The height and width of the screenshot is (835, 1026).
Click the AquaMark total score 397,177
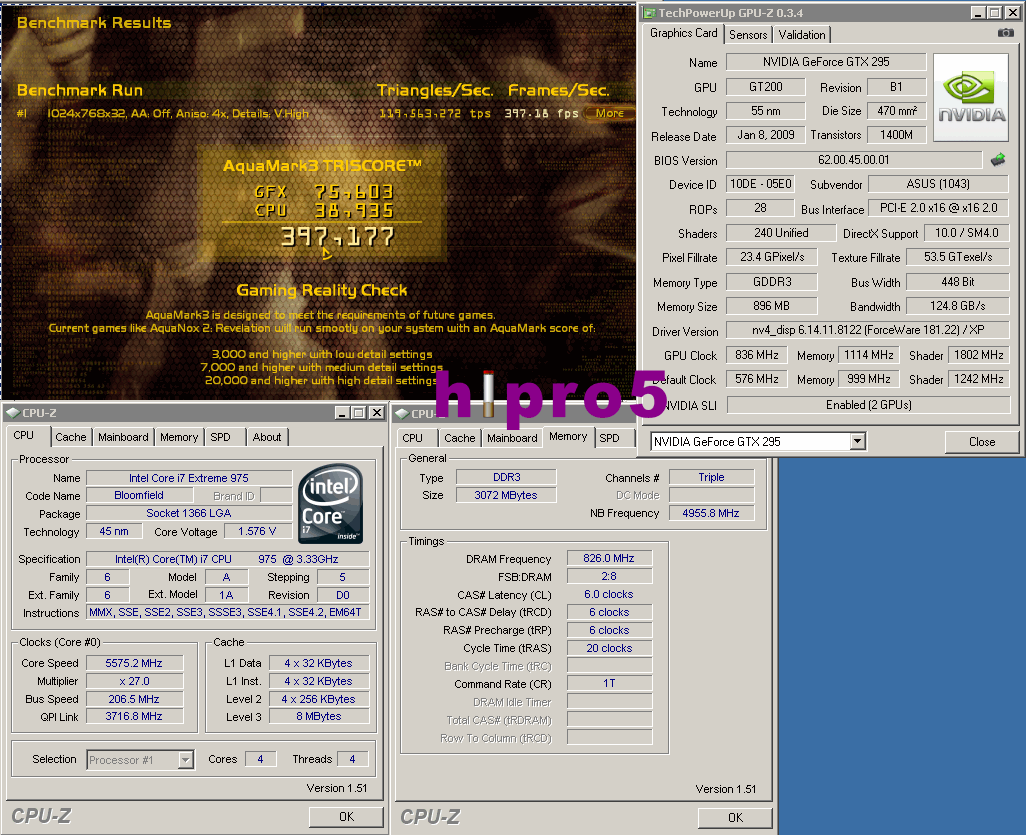coord(338,237)
